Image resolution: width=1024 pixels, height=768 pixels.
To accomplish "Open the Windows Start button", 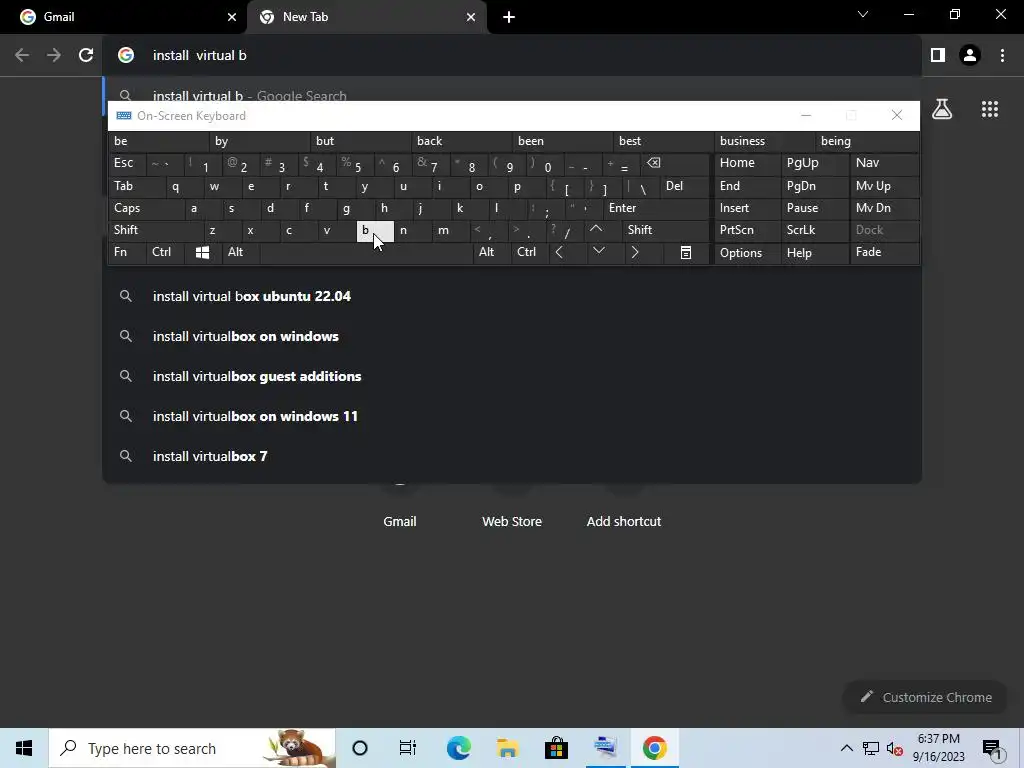I will pos(24,748).
